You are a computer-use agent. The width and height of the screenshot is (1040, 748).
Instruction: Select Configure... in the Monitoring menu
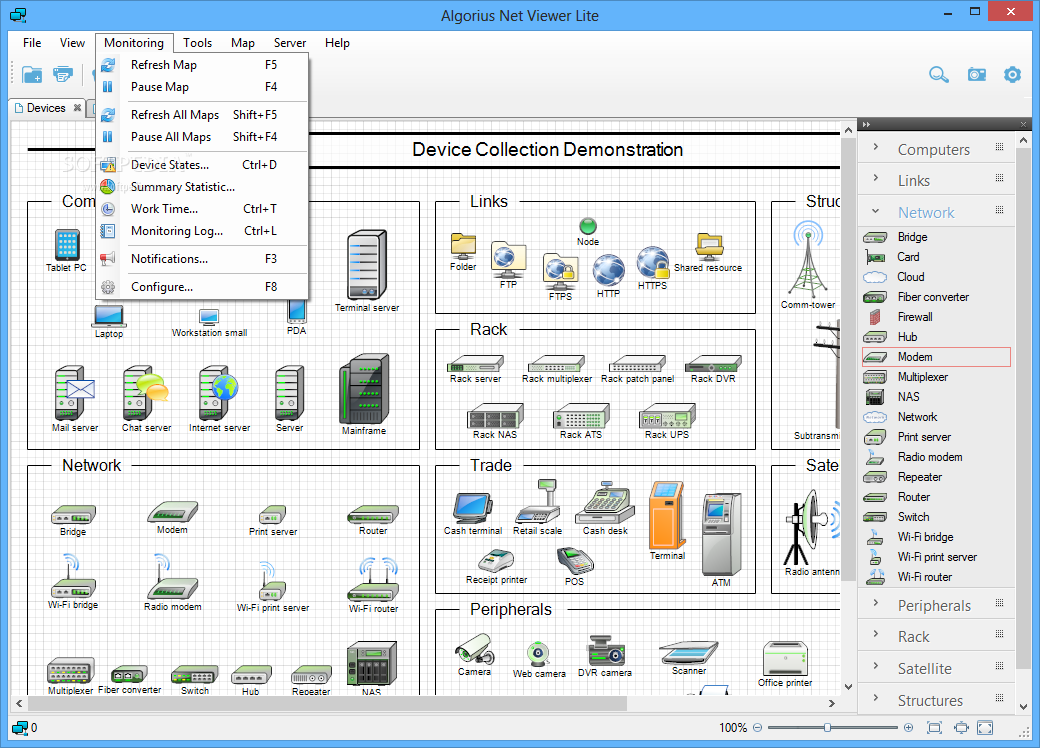coord(162,287)
